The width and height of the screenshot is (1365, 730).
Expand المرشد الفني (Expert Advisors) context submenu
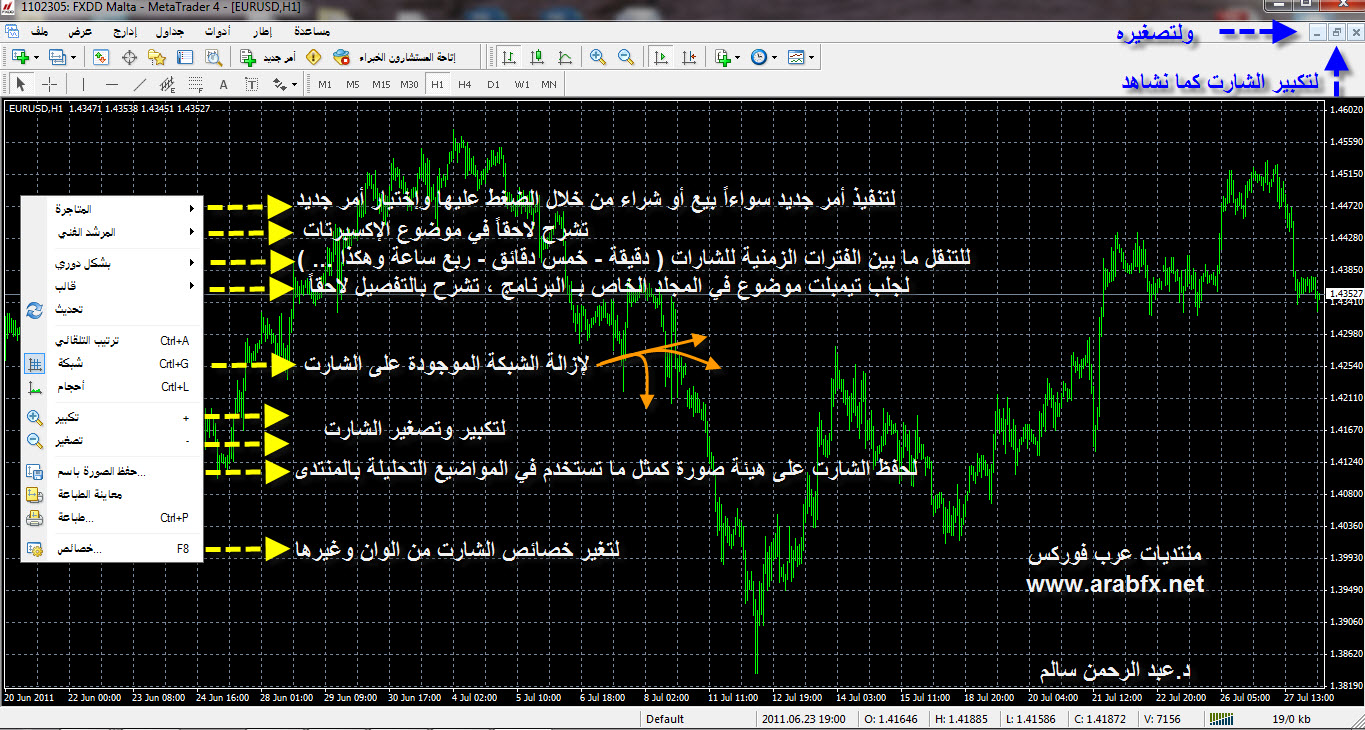[112, 232]
